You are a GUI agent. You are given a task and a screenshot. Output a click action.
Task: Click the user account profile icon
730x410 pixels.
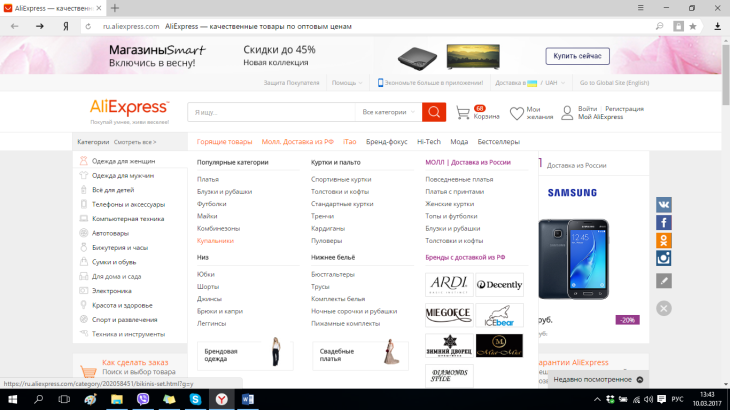(x=567, y=113)
